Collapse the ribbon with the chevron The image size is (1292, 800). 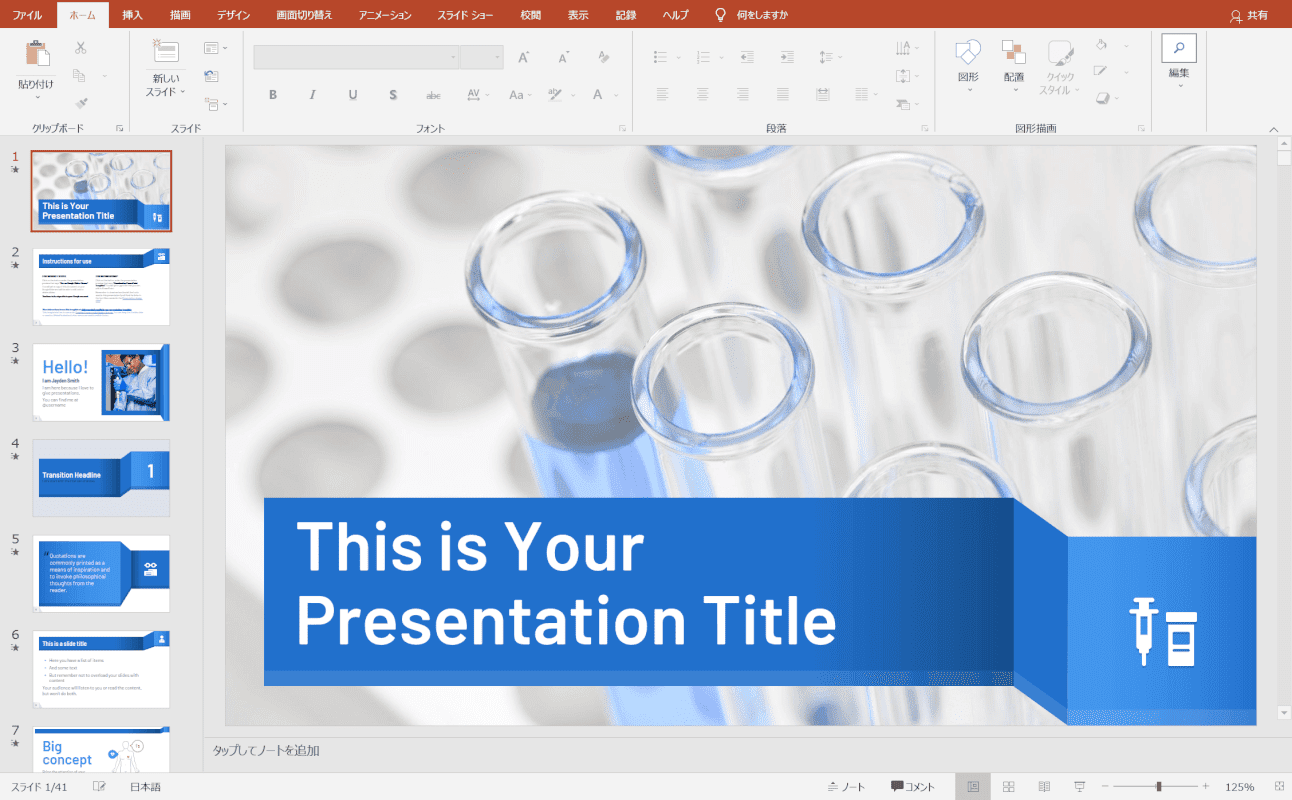pyautogui.click(x=1274, y=129)
